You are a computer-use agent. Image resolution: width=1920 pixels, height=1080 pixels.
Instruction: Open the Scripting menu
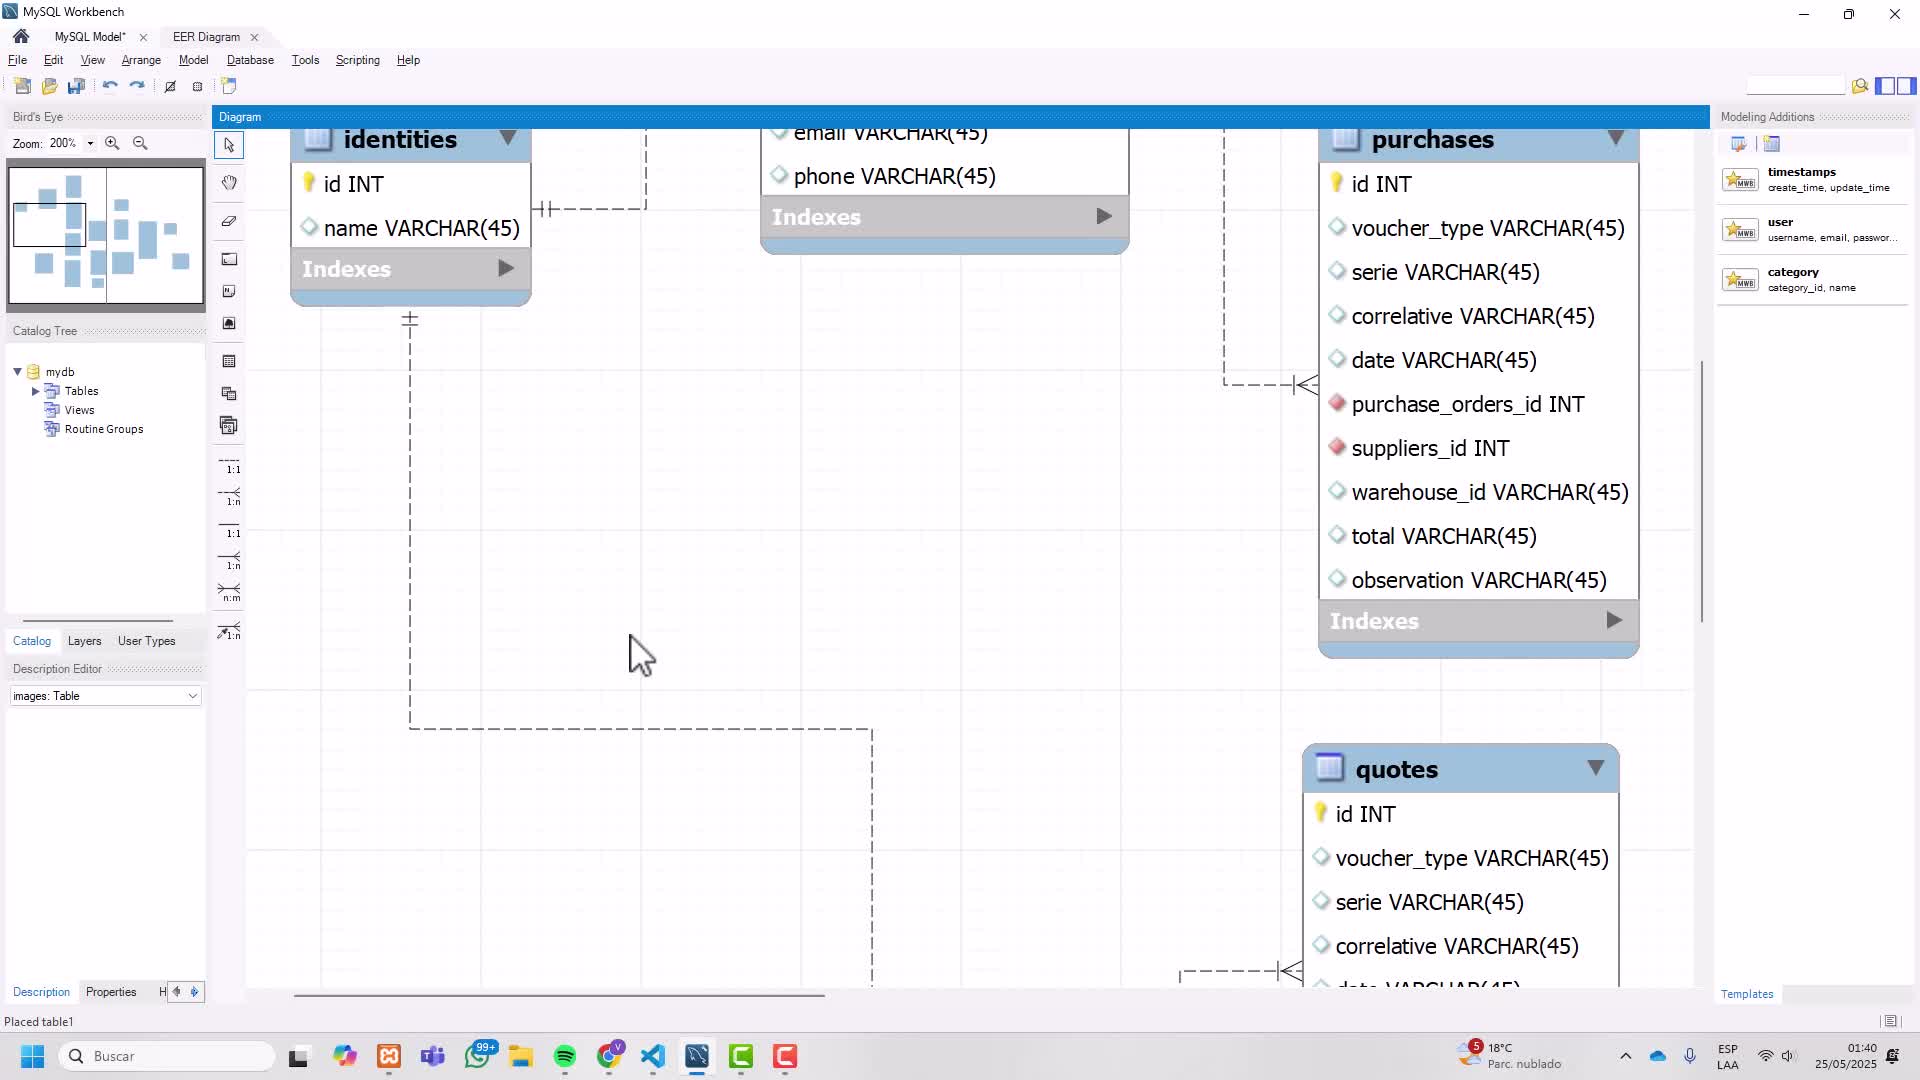coord(357,60)
